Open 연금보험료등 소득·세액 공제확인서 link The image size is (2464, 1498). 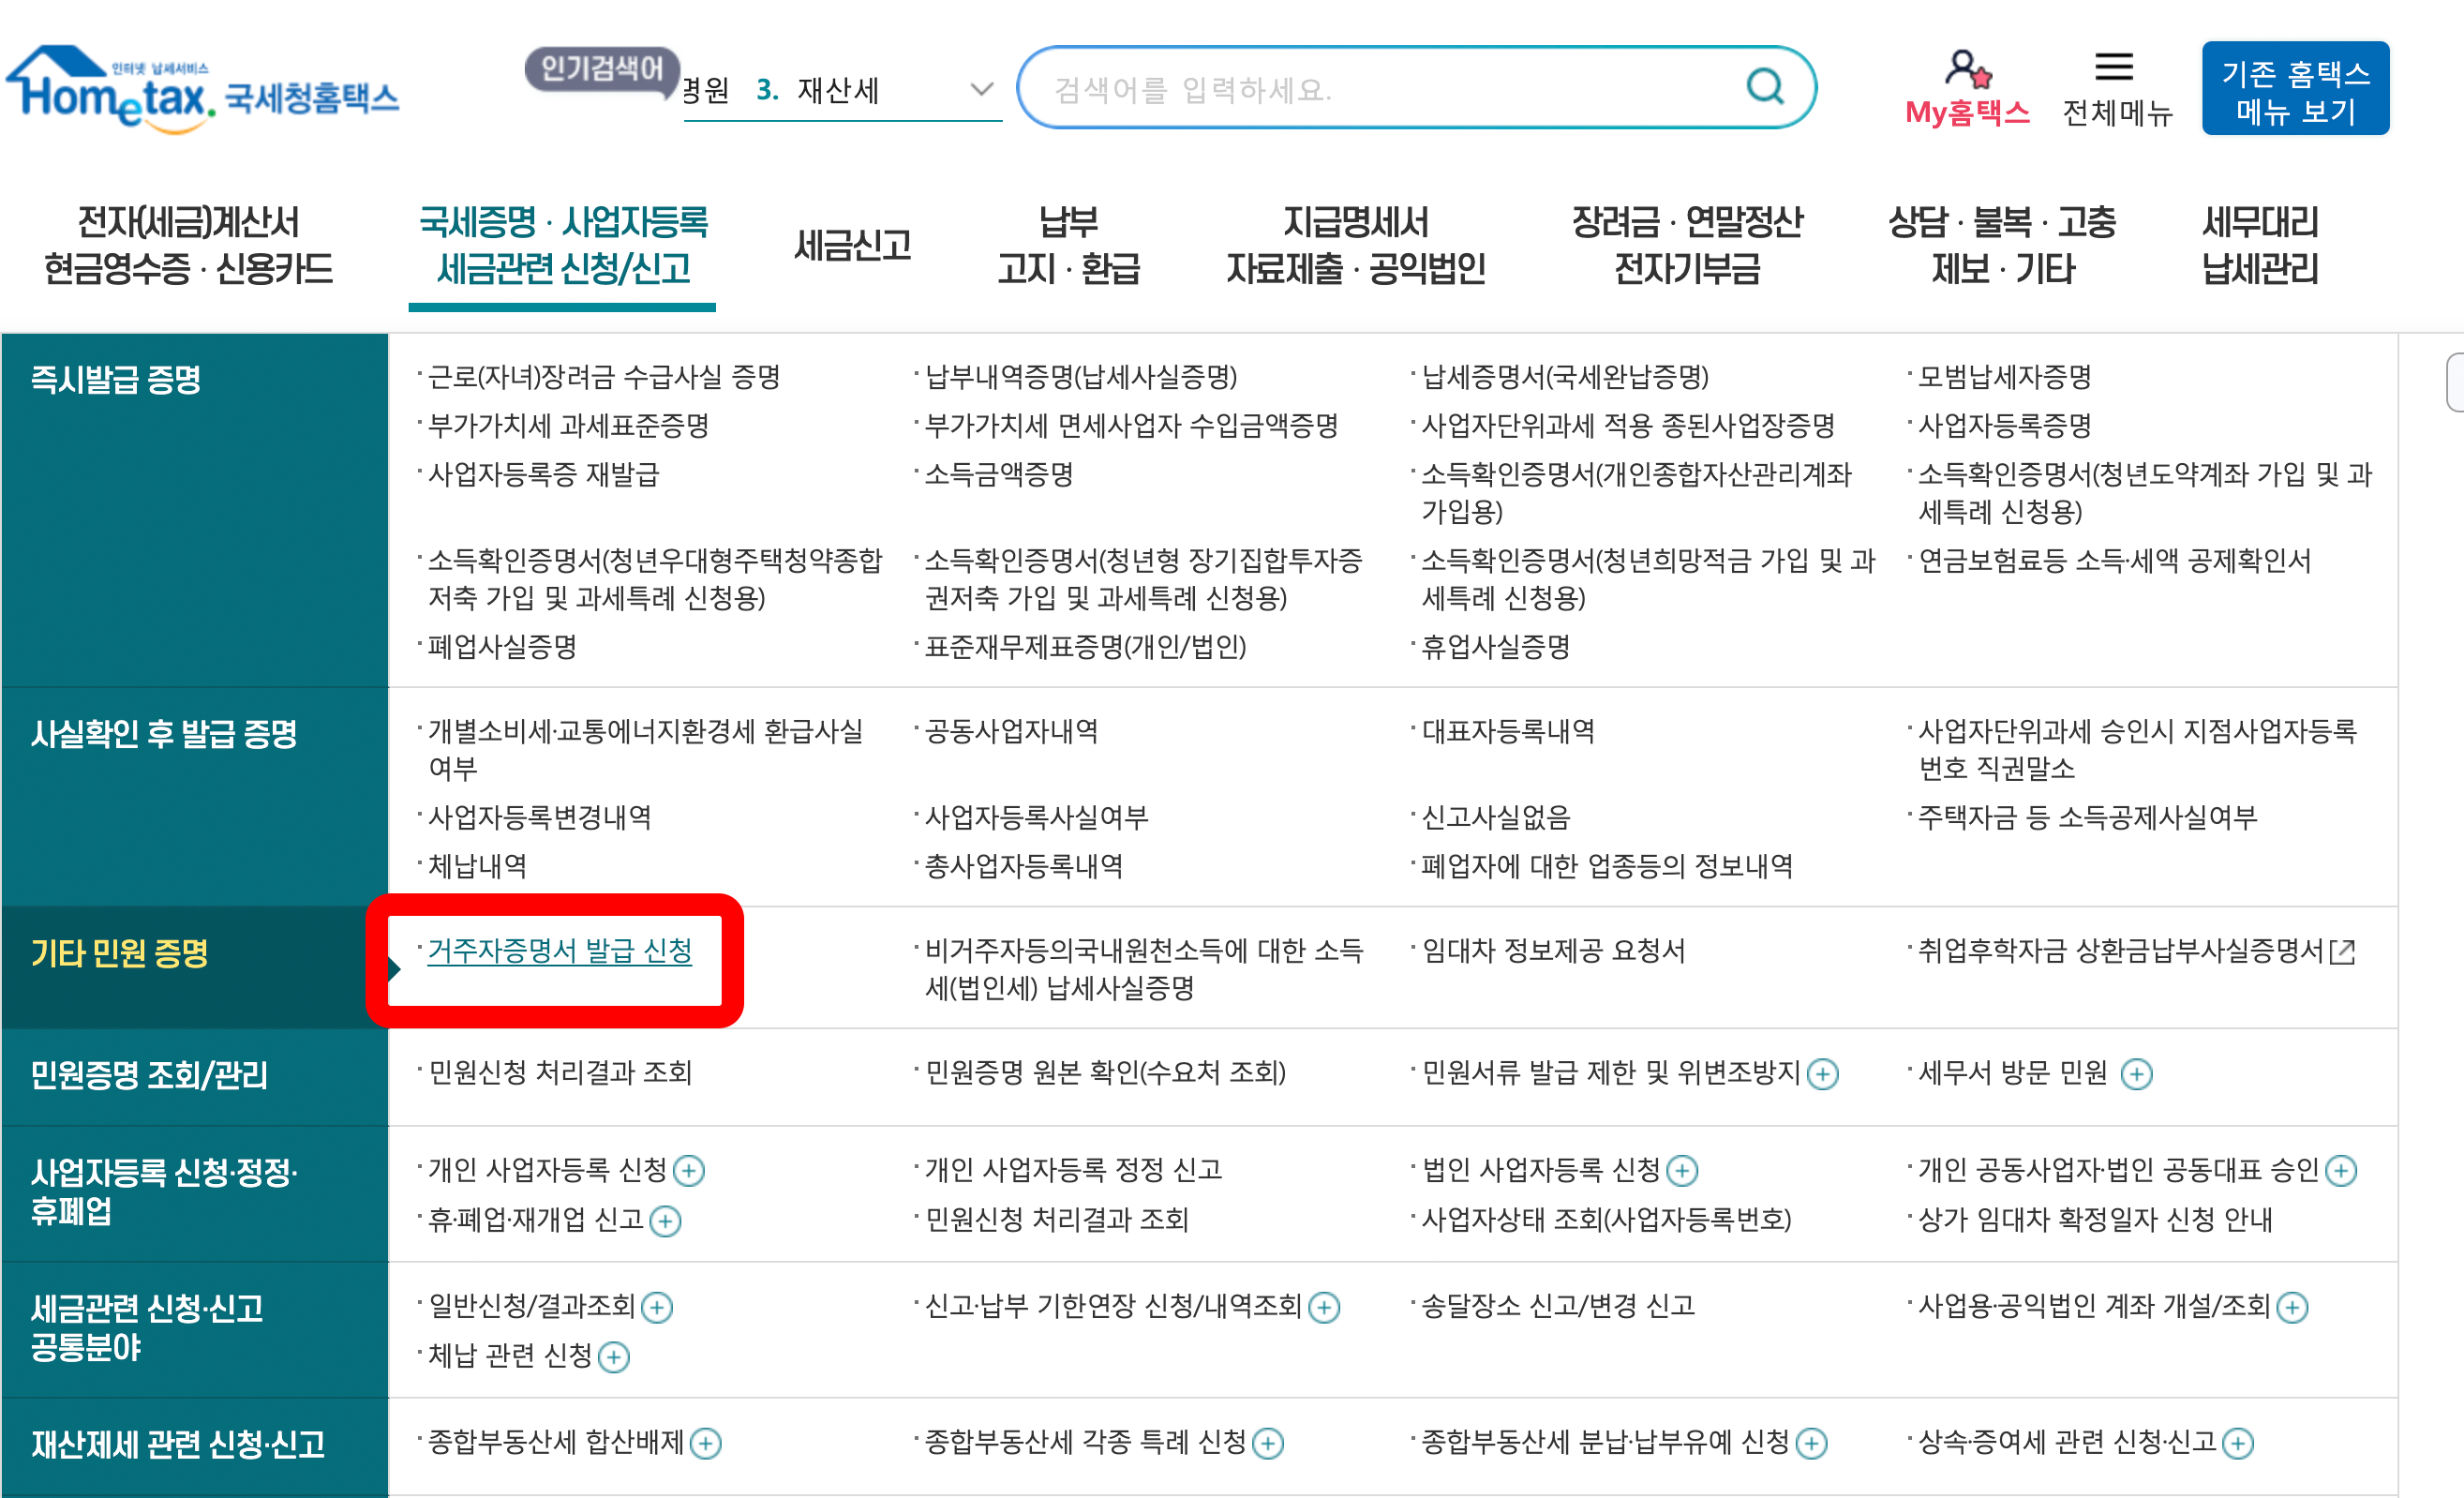tap(2115, 561)
